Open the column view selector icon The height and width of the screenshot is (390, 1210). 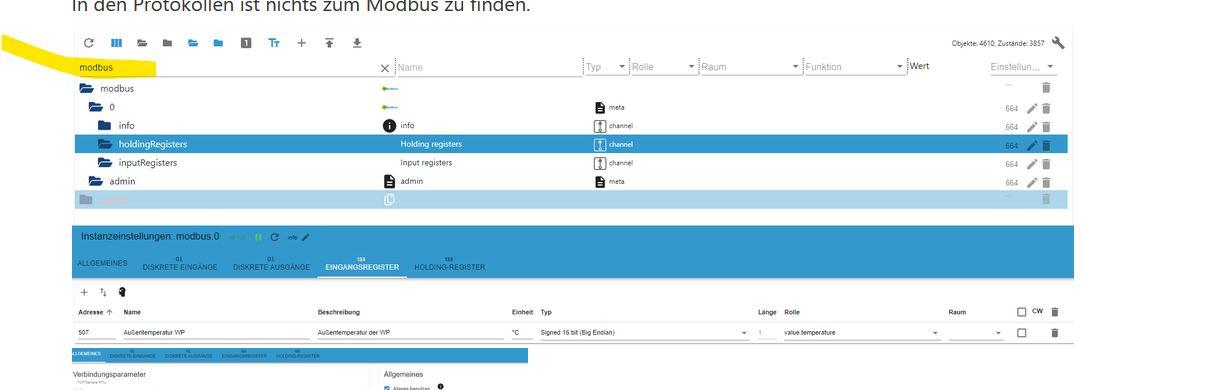click(x=116, y=43)
